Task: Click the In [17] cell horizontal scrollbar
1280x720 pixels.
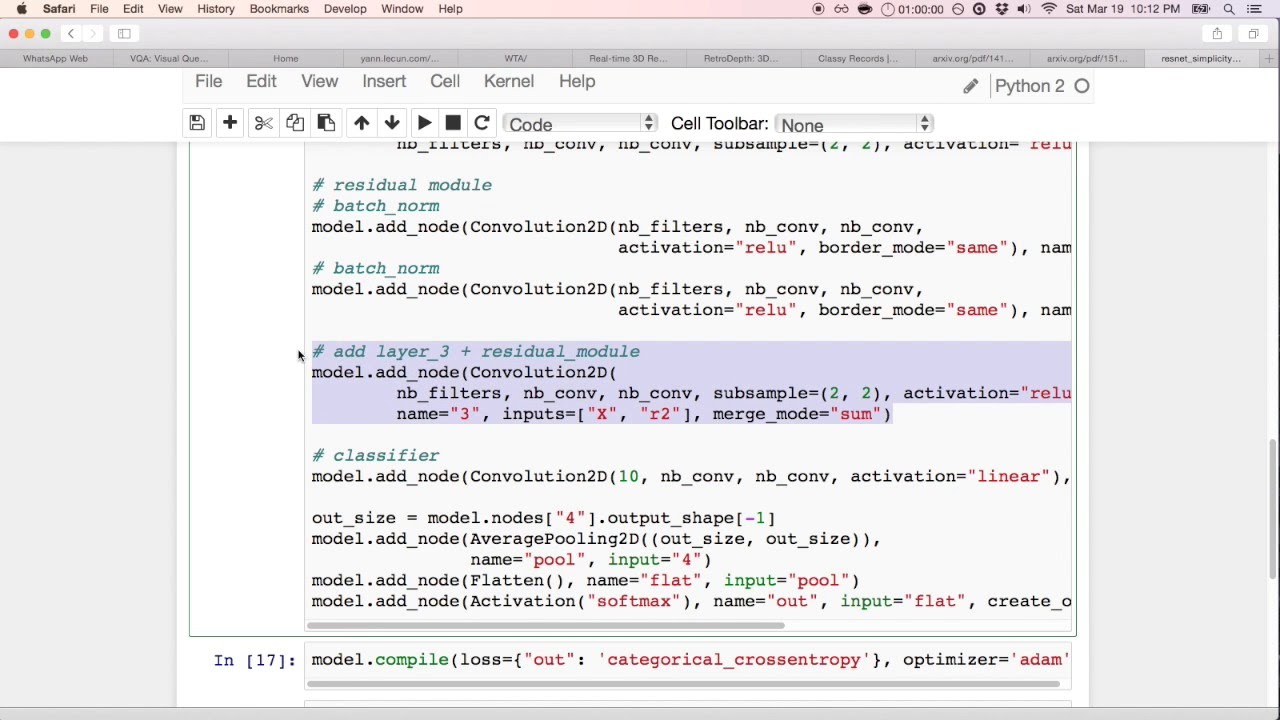Action: click(x=682, y=684)
